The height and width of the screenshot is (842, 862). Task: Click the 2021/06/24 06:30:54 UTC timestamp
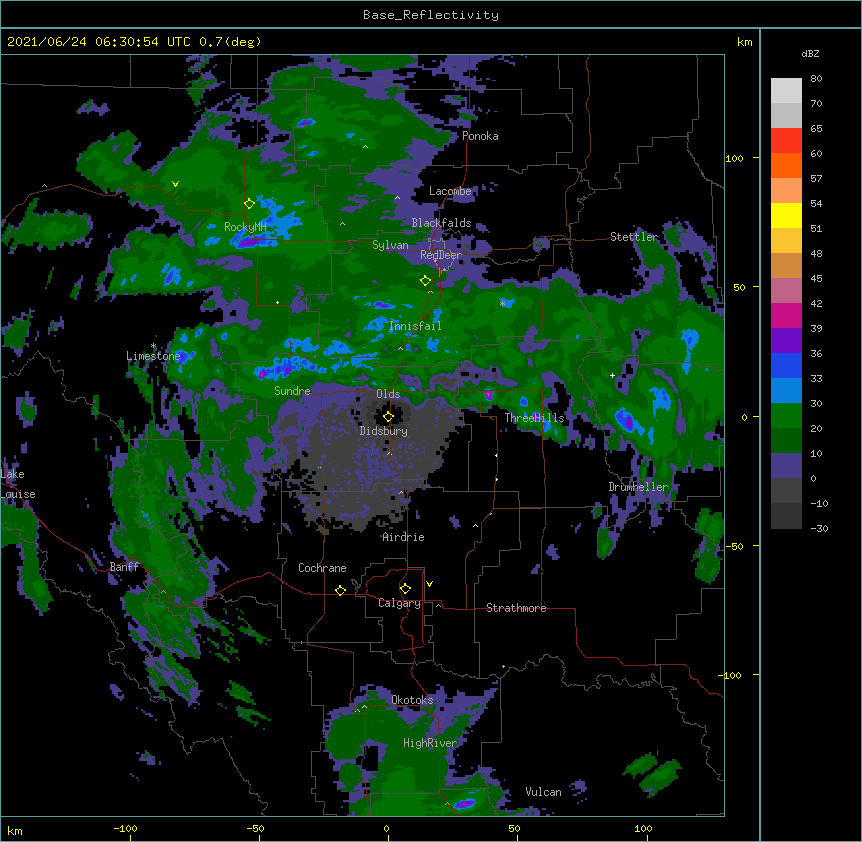pyautogui.click(x=99, y=42)
